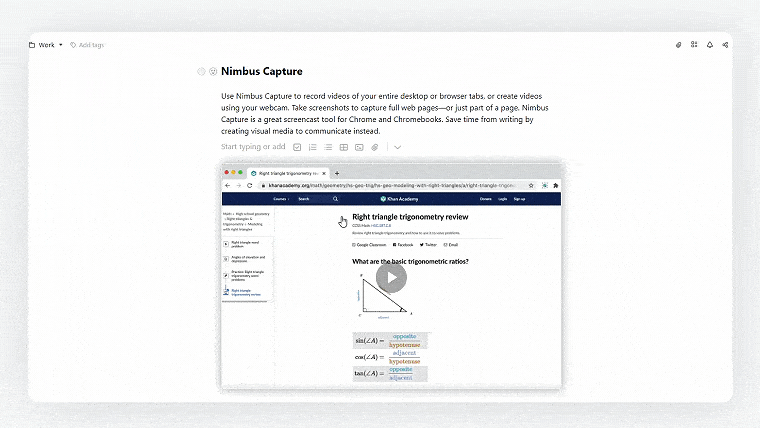Image resolution: width=760 pixels, height=428 pixels.
Task: Open the Work folder dropdown
Action: 46,45
